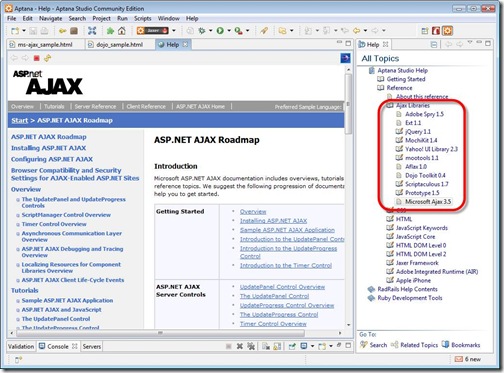Click the External Tools run icon

(x=238, y=31)
